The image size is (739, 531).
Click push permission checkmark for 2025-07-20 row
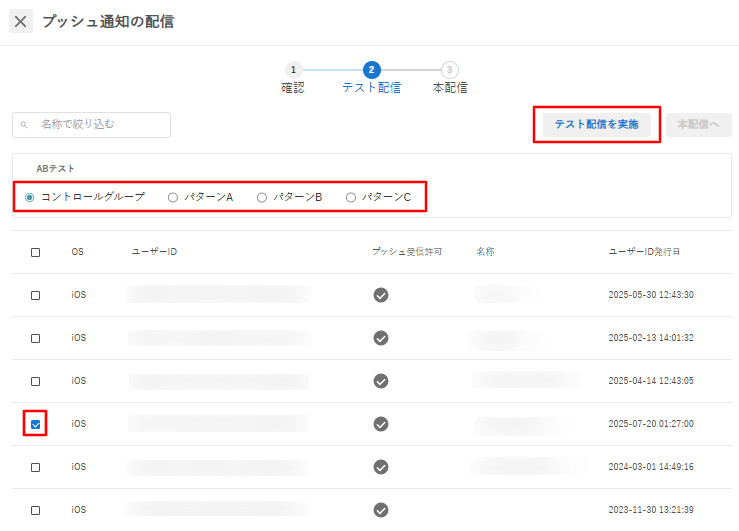click(381, 424)
